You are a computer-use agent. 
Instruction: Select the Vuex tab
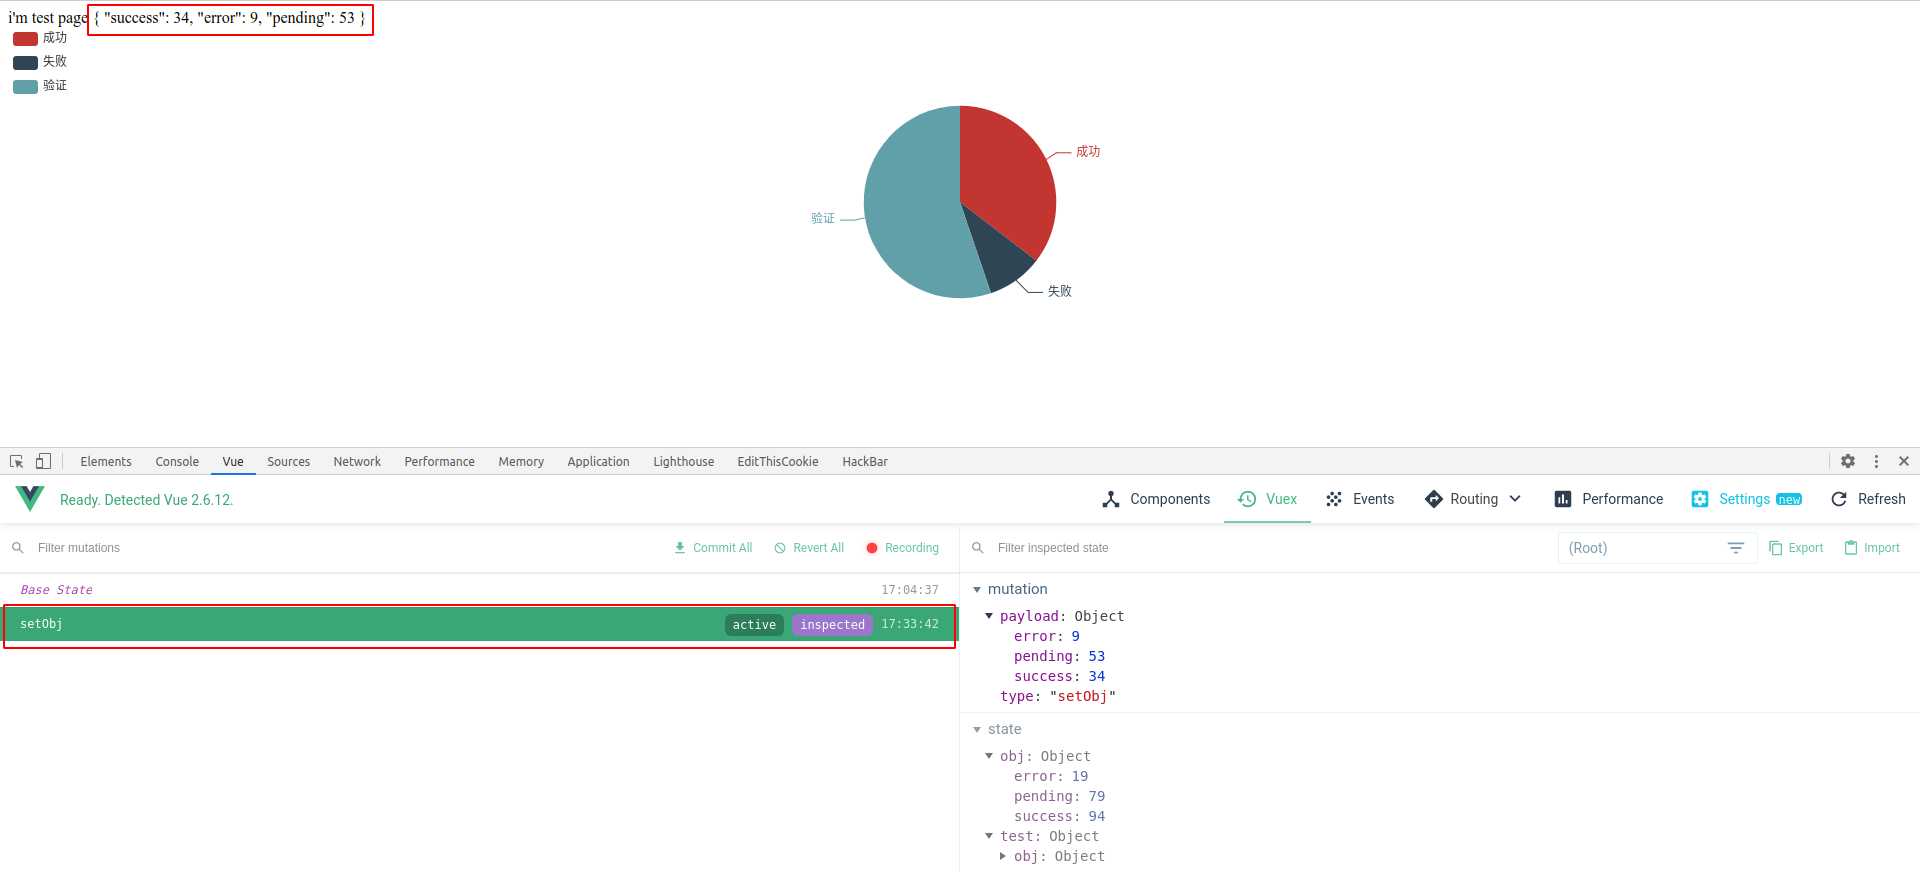1267,499
